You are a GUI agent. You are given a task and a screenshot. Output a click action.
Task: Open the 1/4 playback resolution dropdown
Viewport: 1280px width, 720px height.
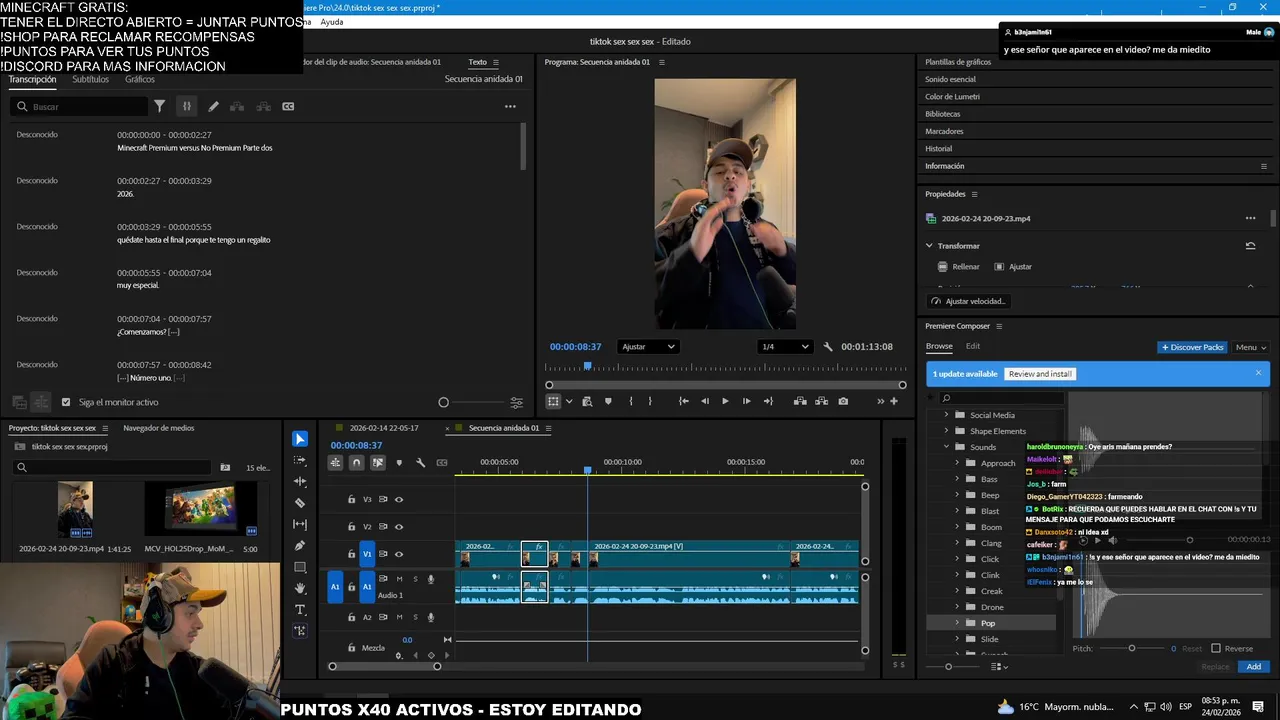pos(784,347)
